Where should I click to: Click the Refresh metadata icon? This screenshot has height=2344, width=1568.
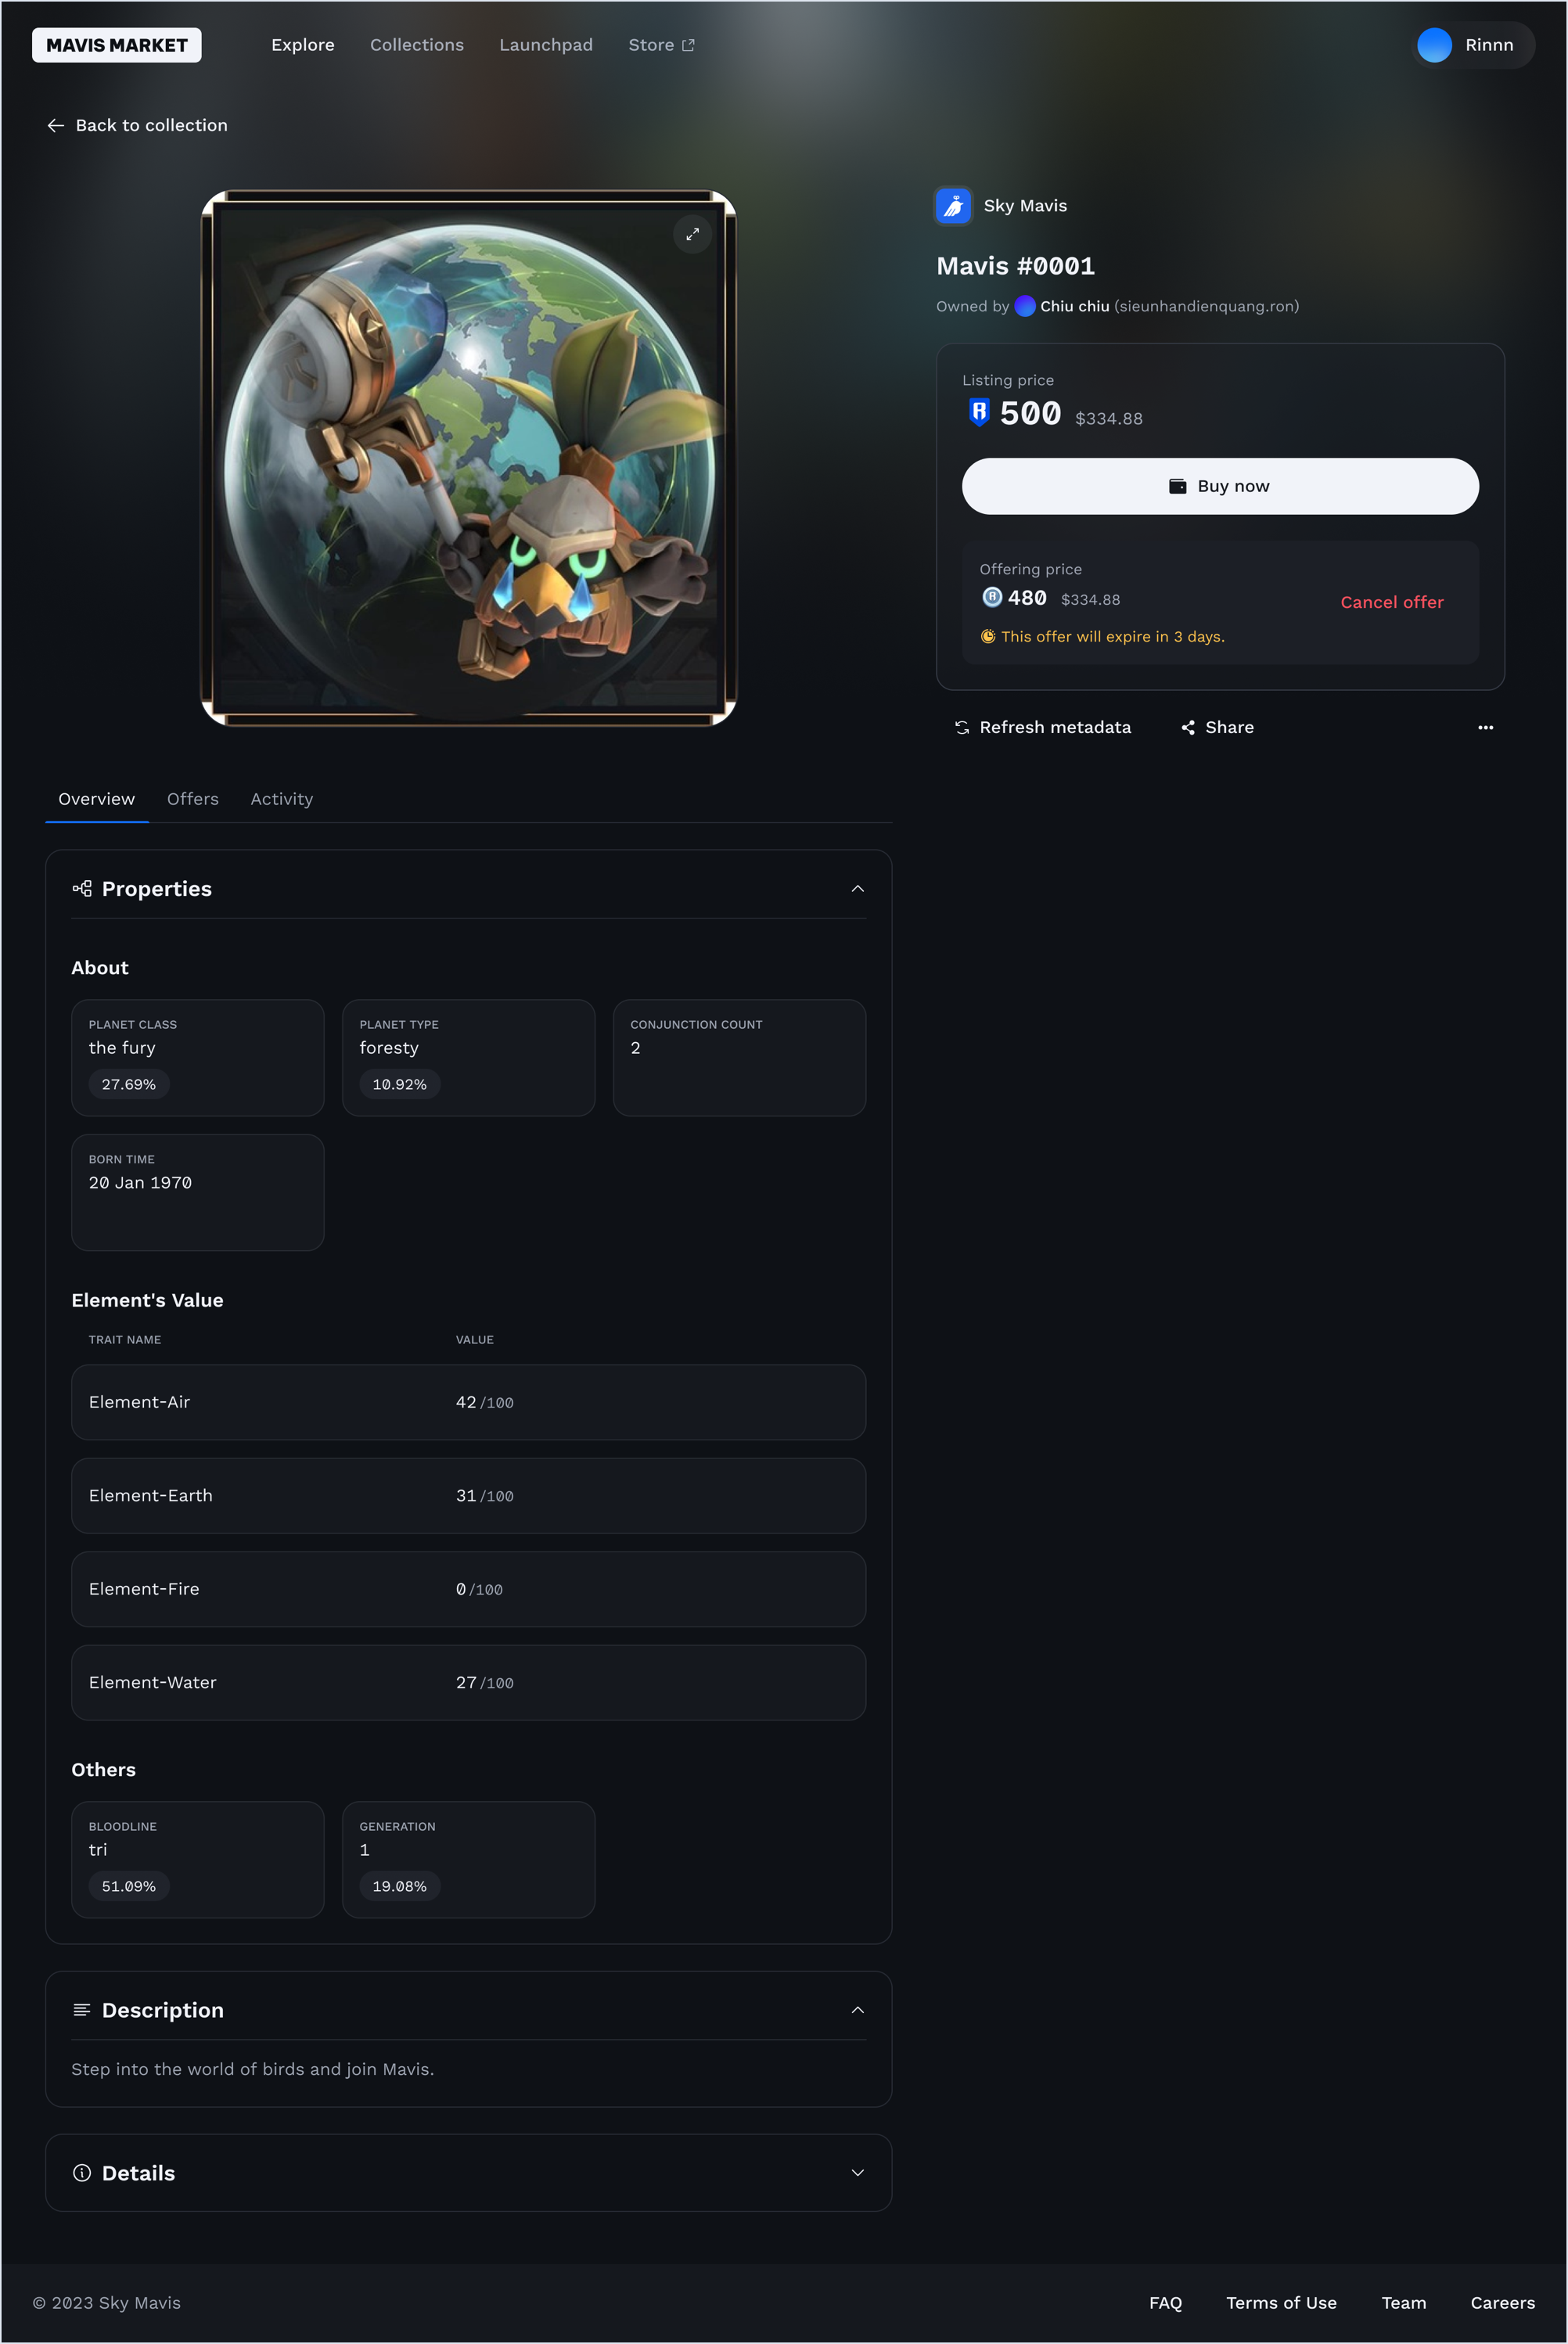click(961, 728)
